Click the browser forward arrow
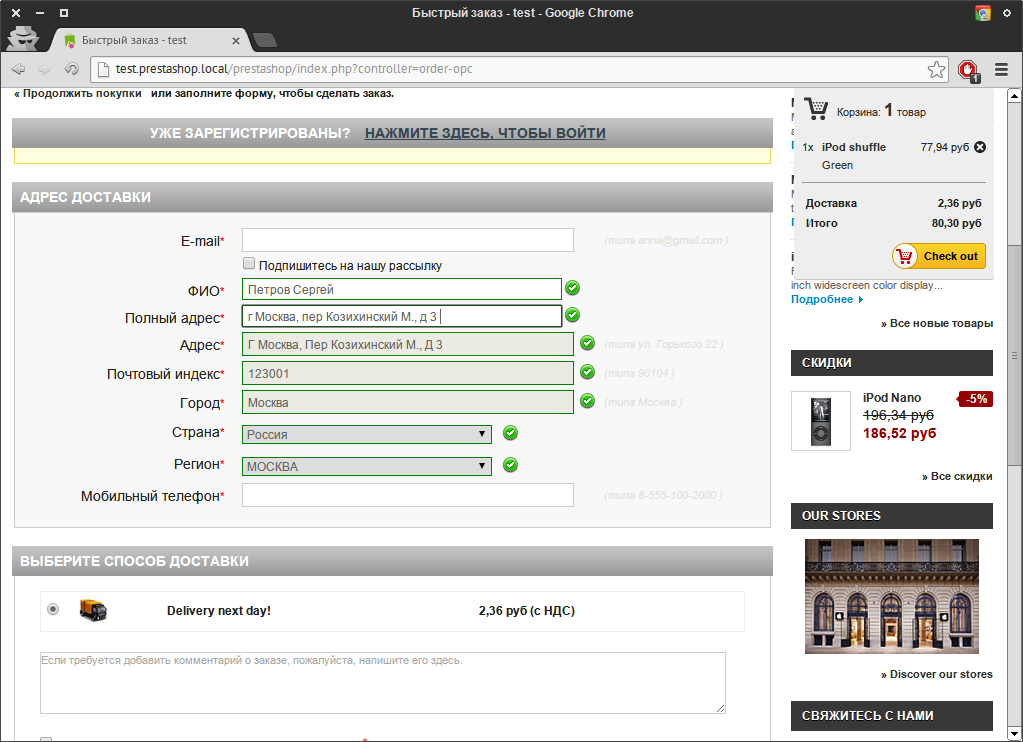 pyautogui.click(x=44, y=69)
